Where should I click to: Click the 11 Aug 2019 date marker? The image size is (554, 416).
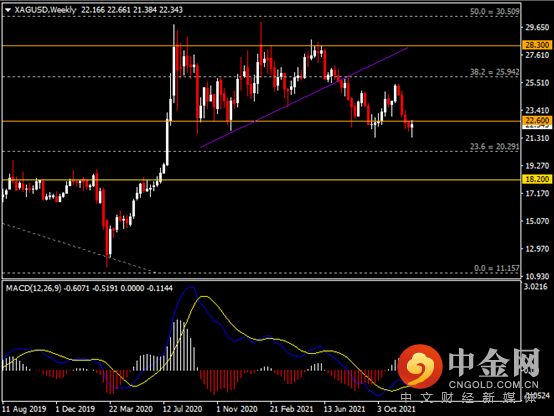pos(24,409)
